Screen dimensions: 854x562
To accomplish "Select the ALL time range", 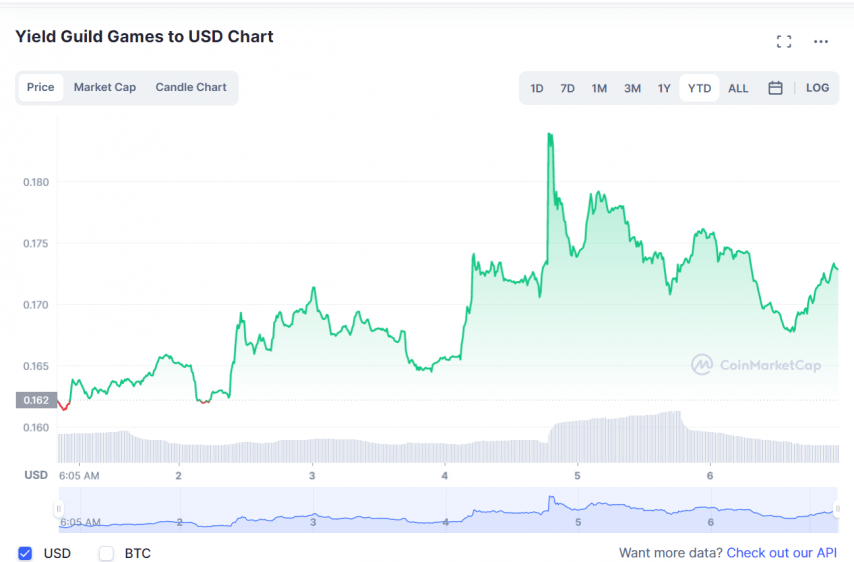I will [738, 88].
